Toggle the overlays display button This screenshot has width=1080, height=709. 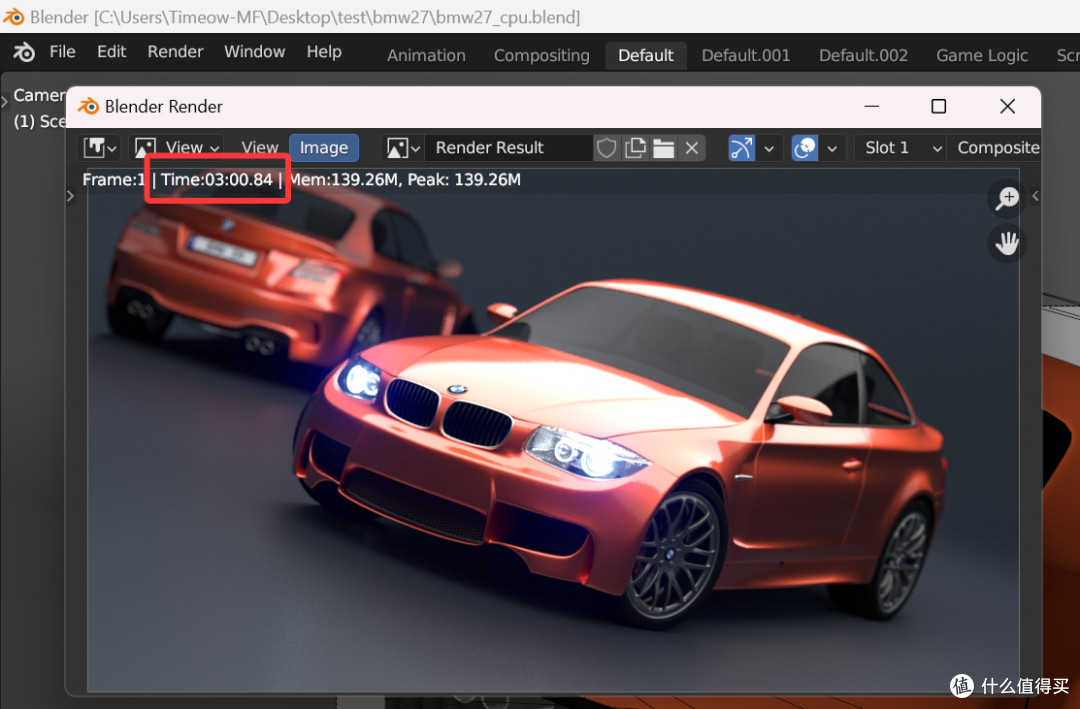(805, 148)
